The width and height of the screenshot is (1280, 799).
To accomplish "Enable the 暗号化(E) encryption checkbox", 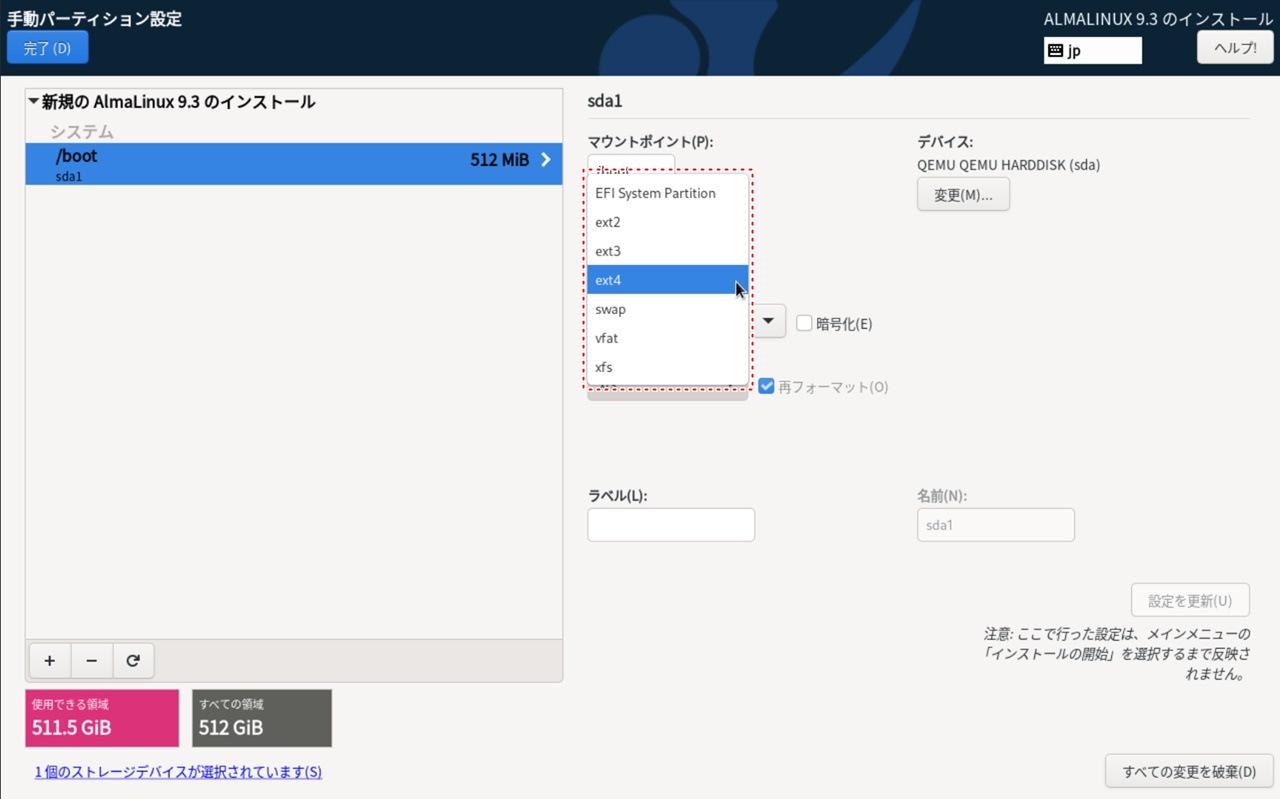I will [x=804, y=324].
